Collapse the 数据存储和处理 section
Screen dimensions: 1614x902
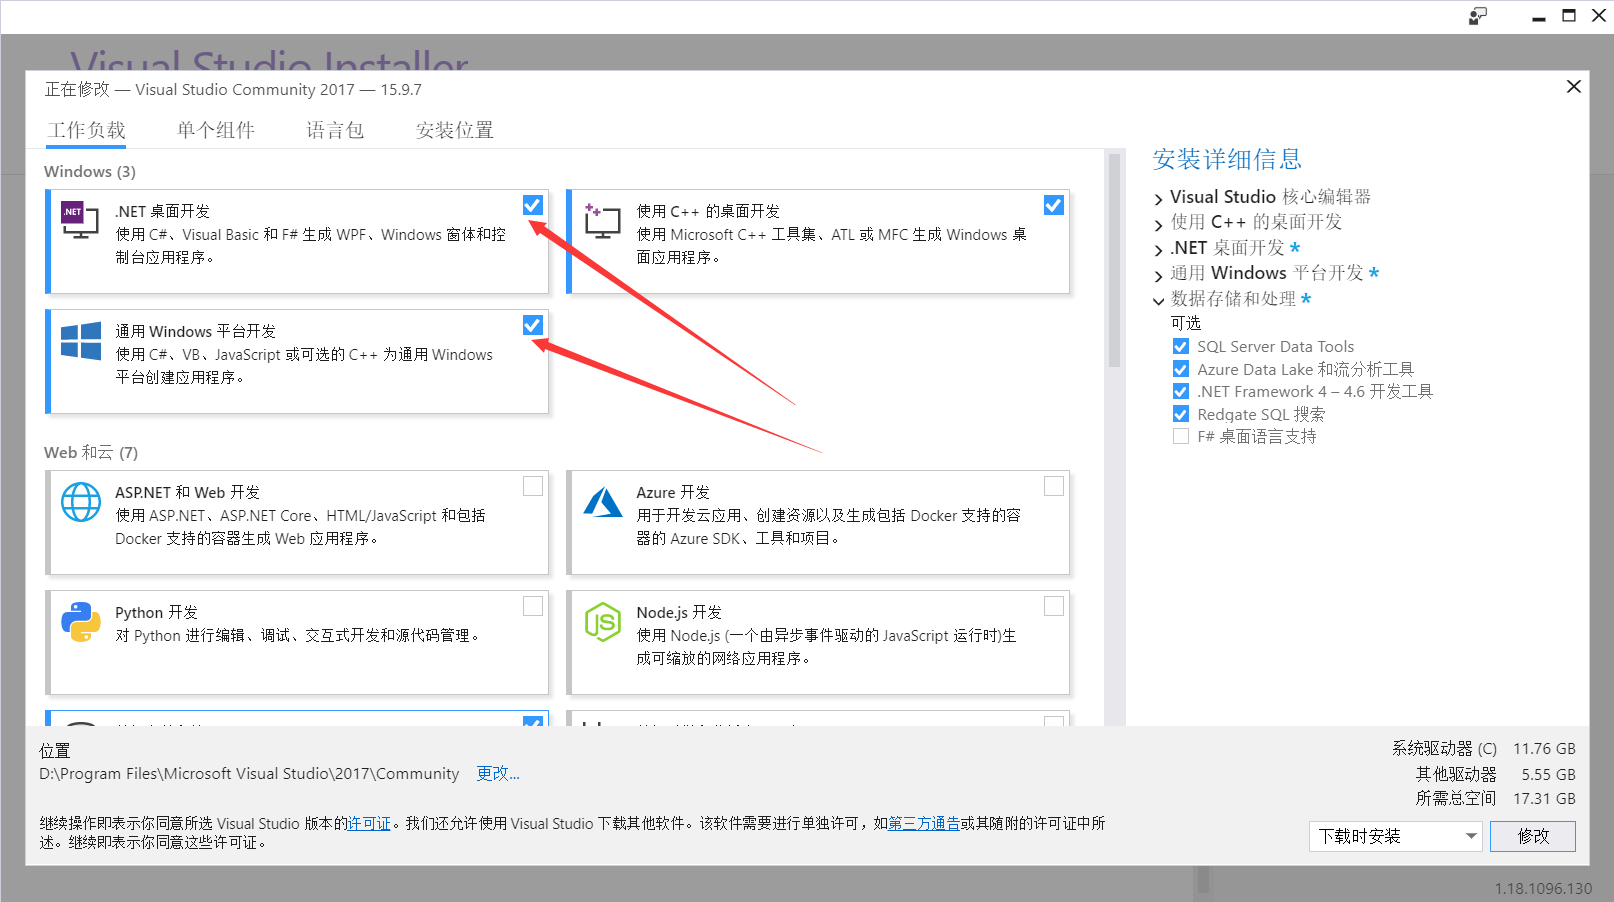(1159, 300)
